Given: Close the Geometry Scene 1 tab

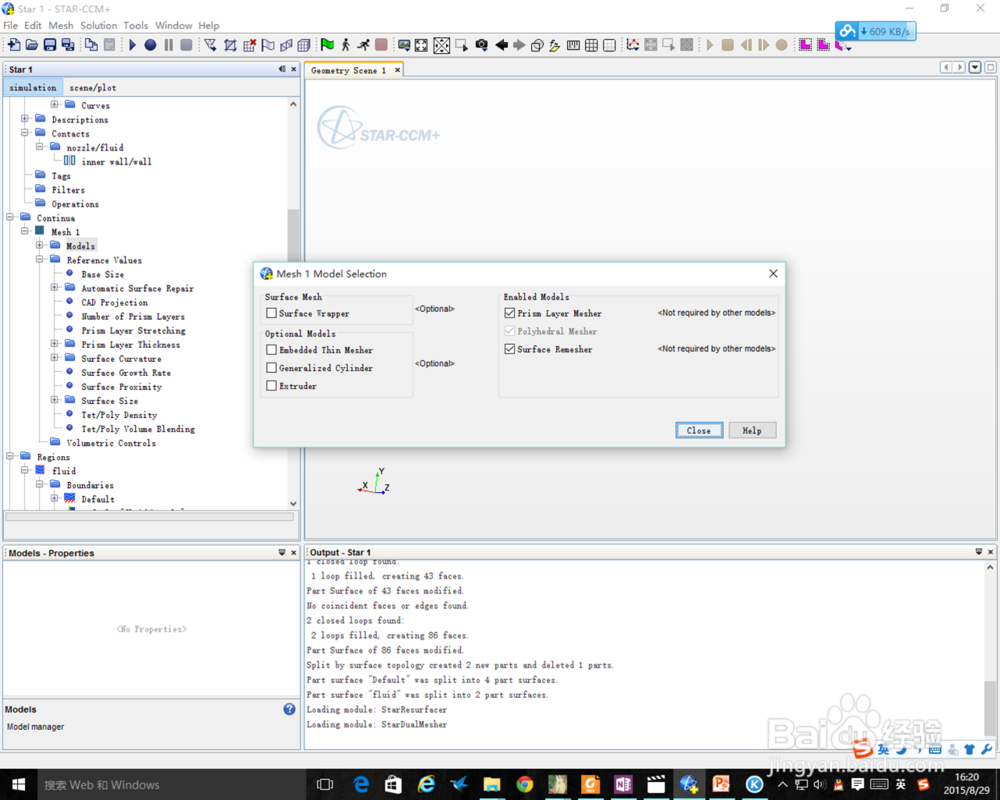Looking at the screenshot, I should 397,70.
